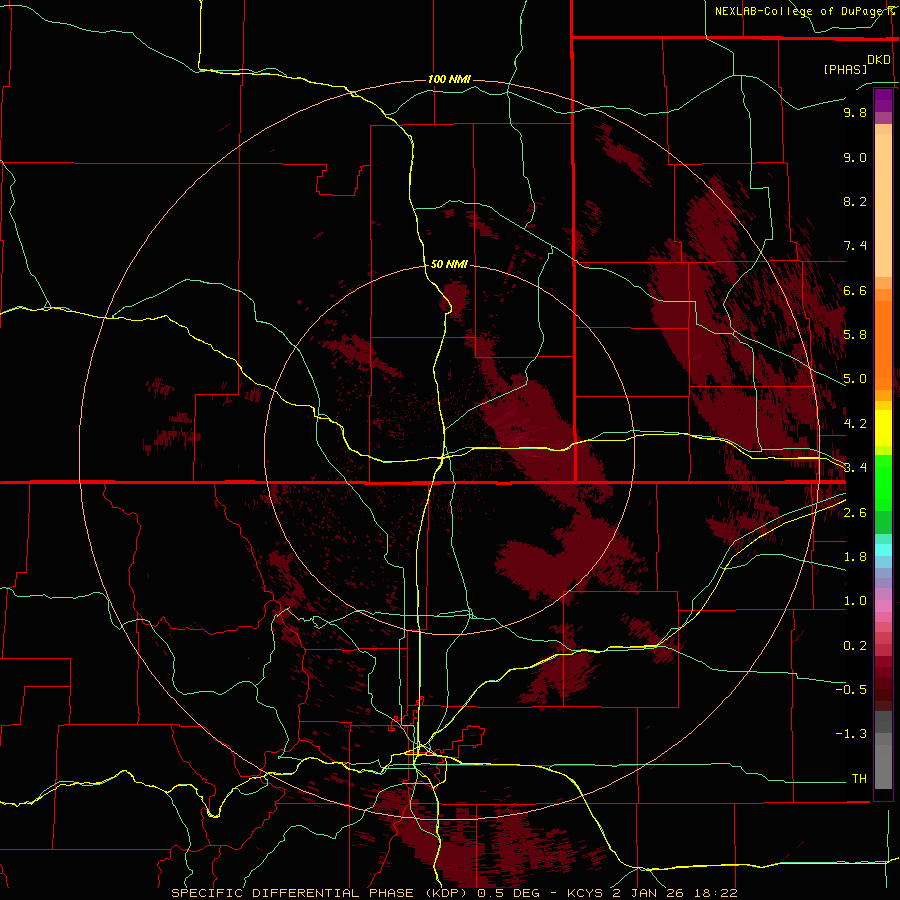
Task: Pick the yellow band of the color scale
Action: click(883, 428)
